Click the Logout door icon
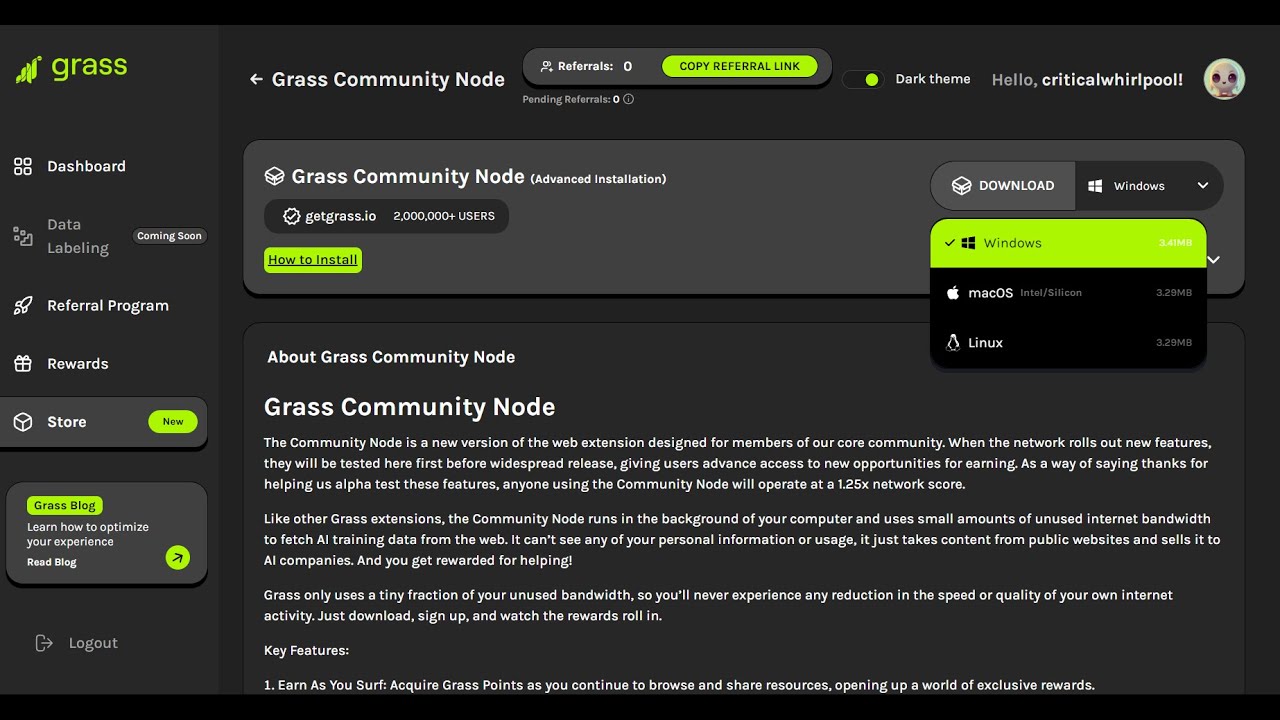1280x720 pixels. click(x=44, y=643)
